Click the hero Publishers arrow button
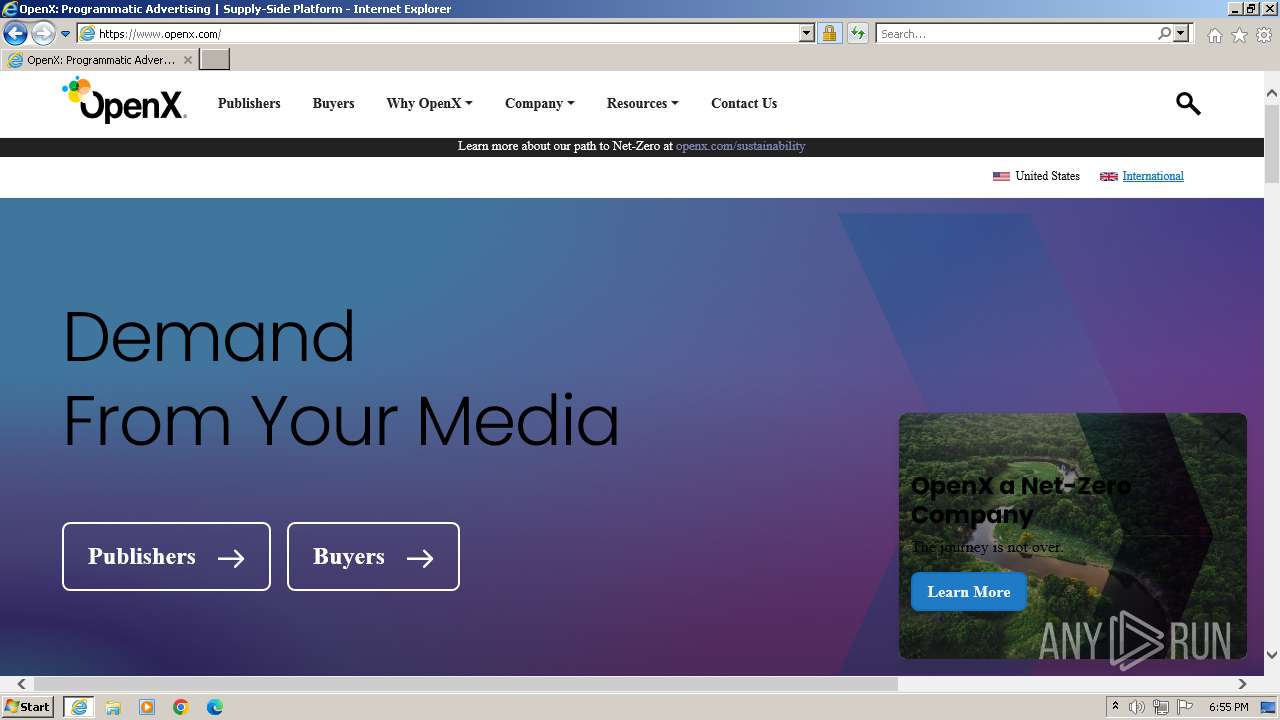This screenshot has width=1280, height=720. coord(166,556)
